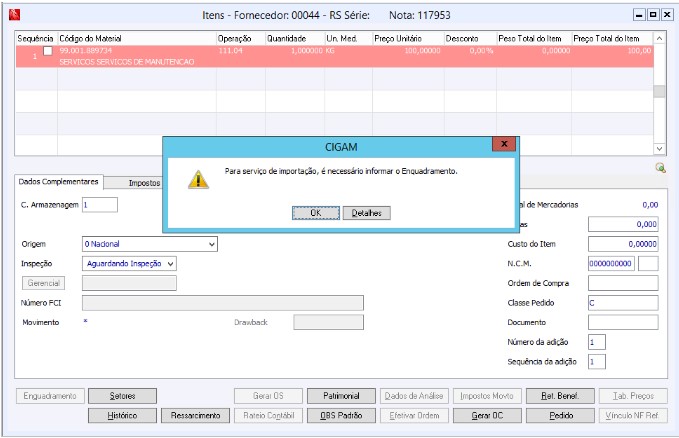This screenshot has height=438, width=679.
Task: Click the Sequência da adição field
Action: tap(597, 361)
